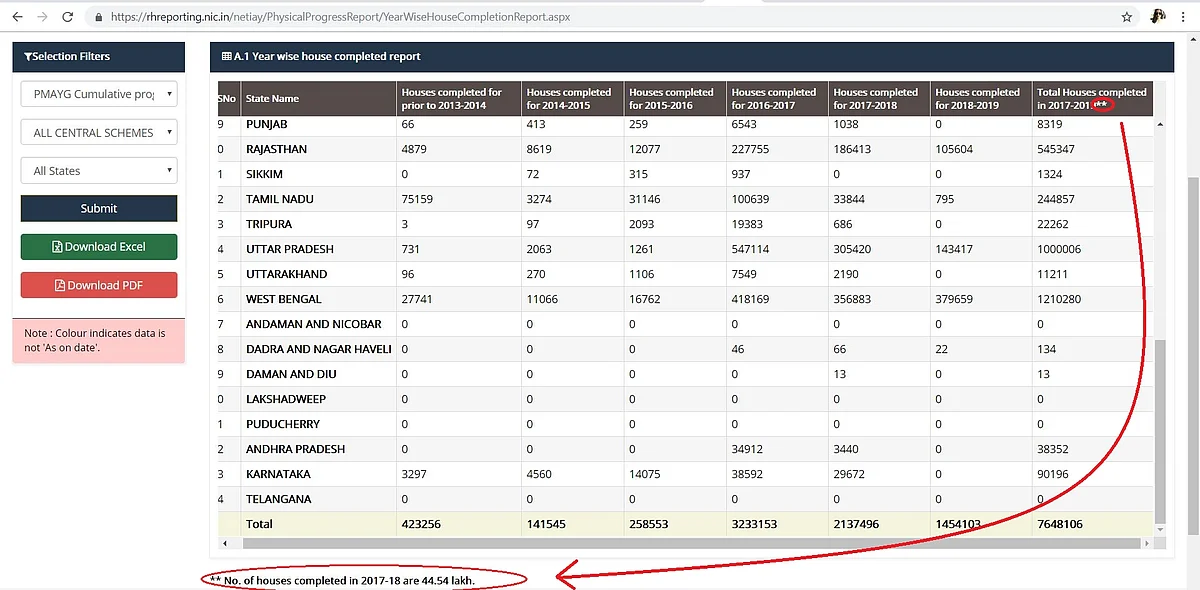The width and height of the screenshot is (1200, 590).
Task: Select the UTTAR PRADESH row name
Action: (290, 249)
